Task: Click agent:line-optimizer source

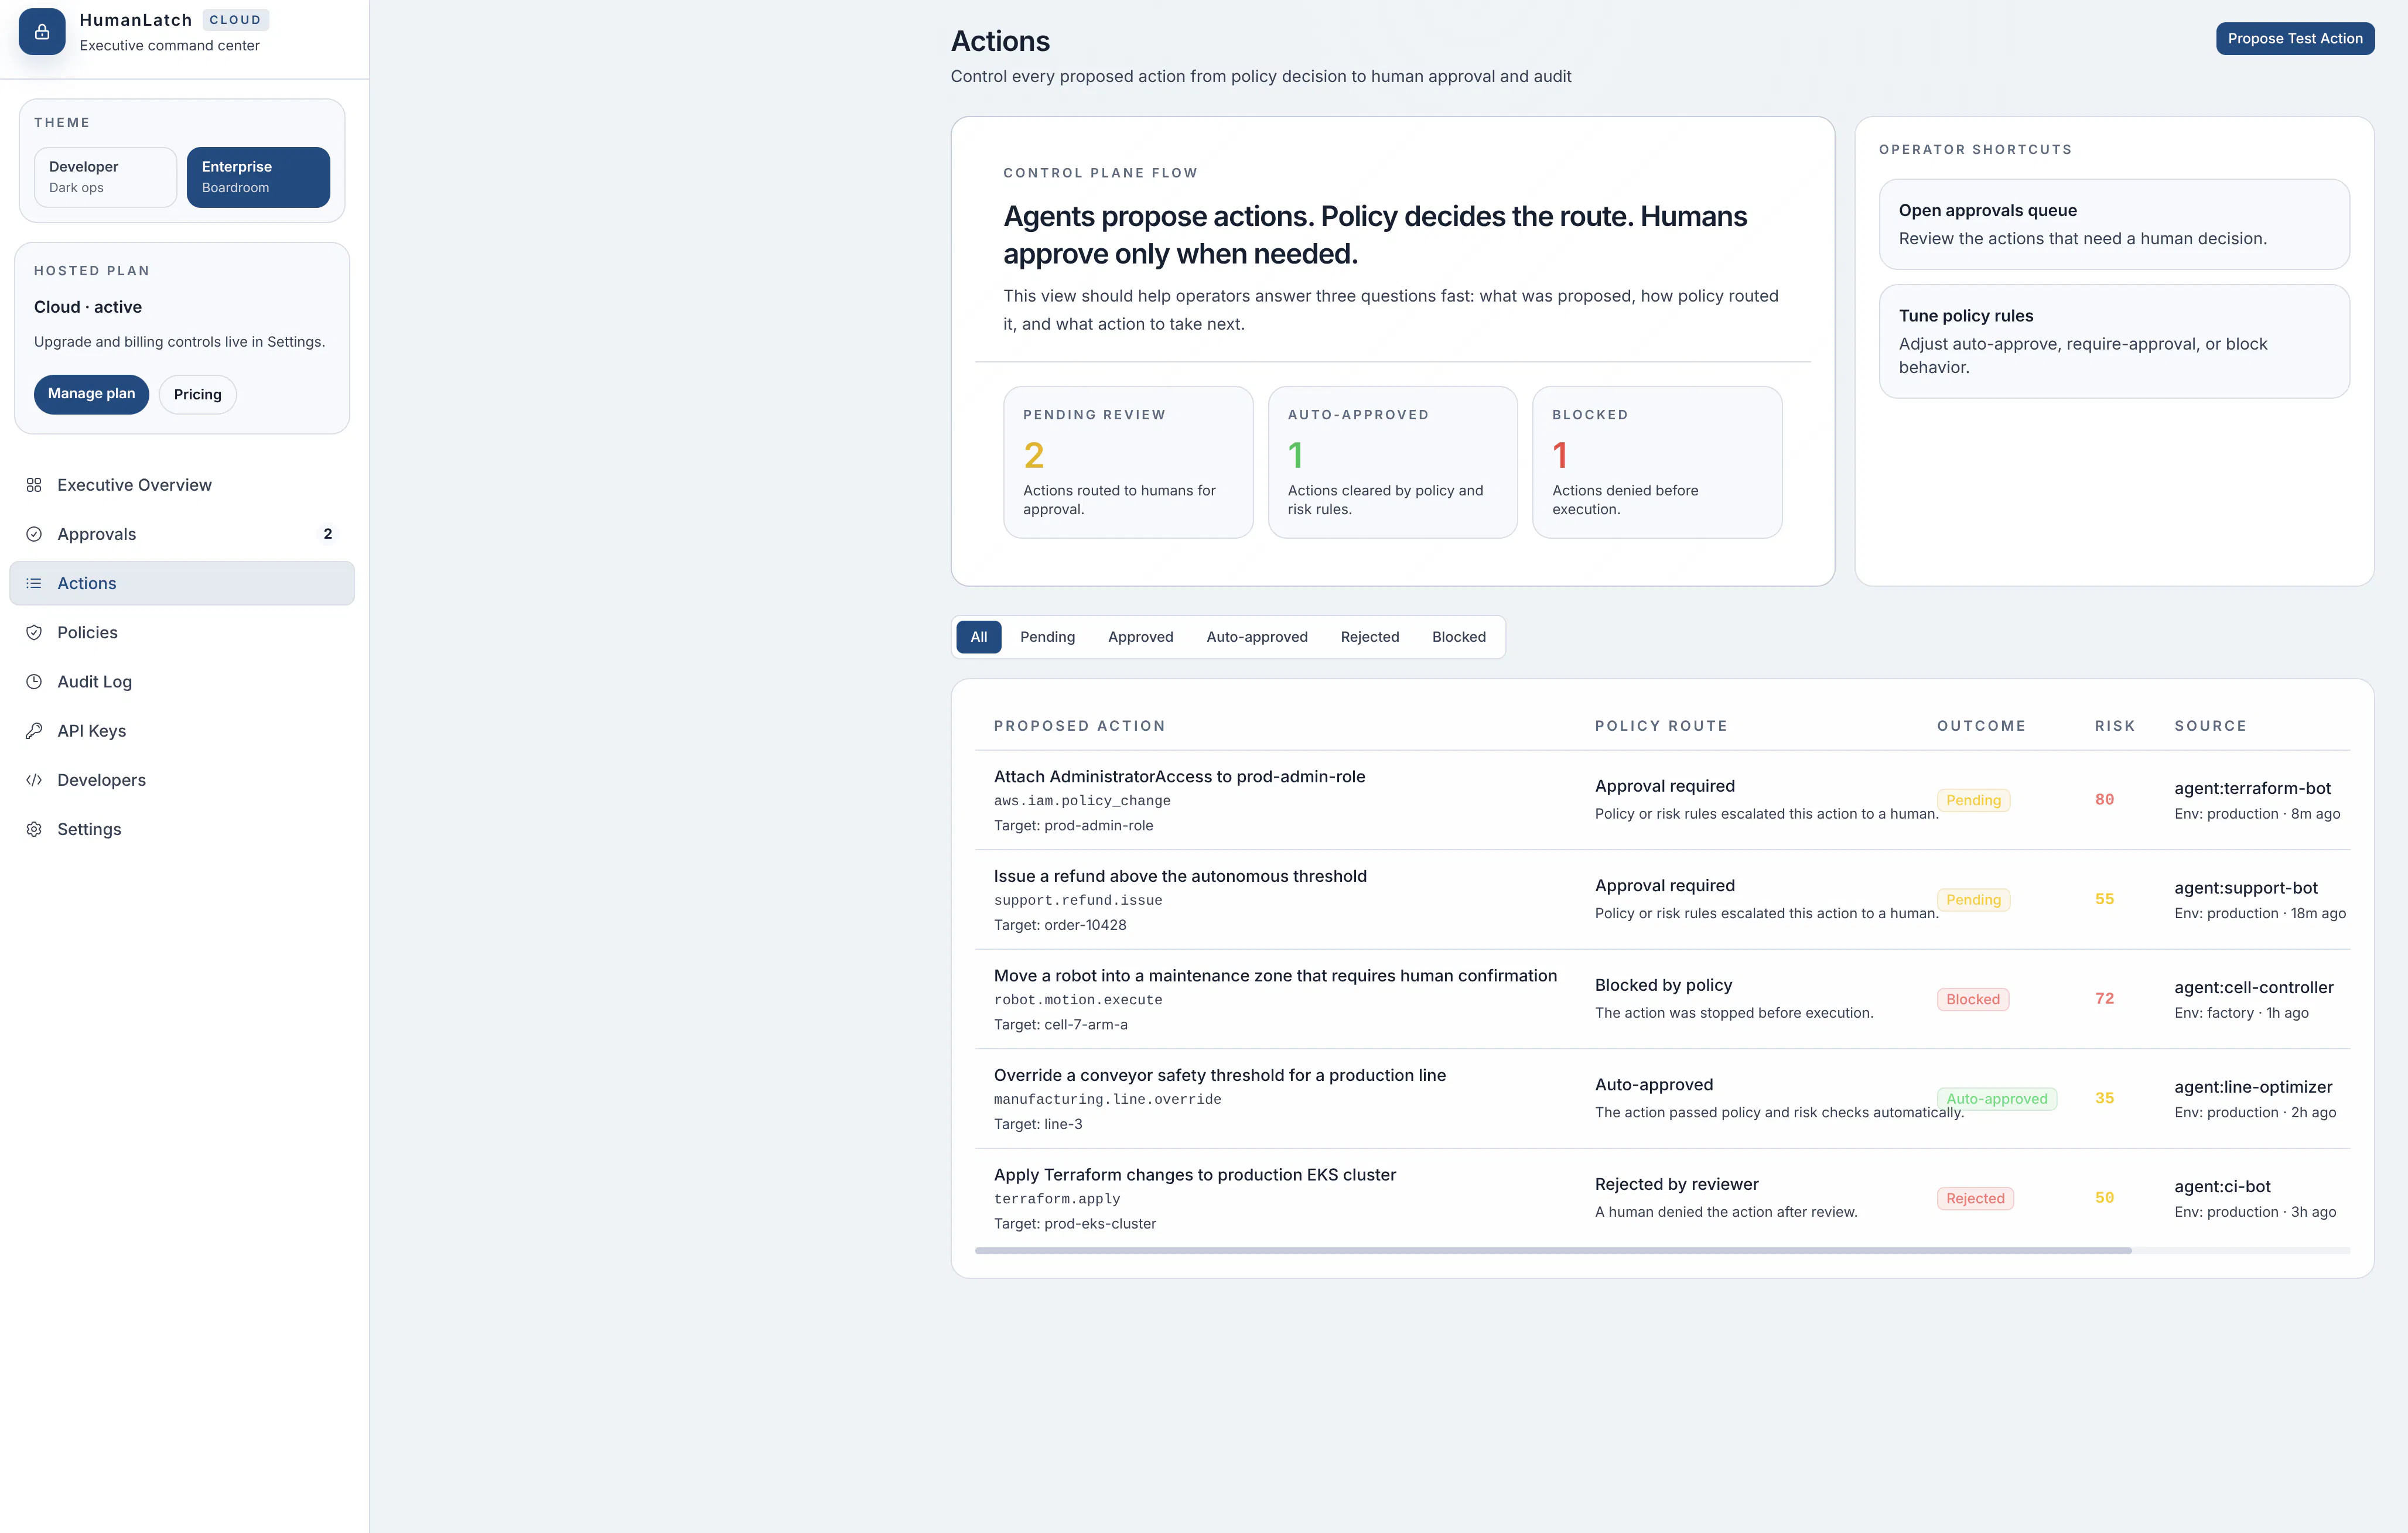Action: [x=2253, y=1087]
